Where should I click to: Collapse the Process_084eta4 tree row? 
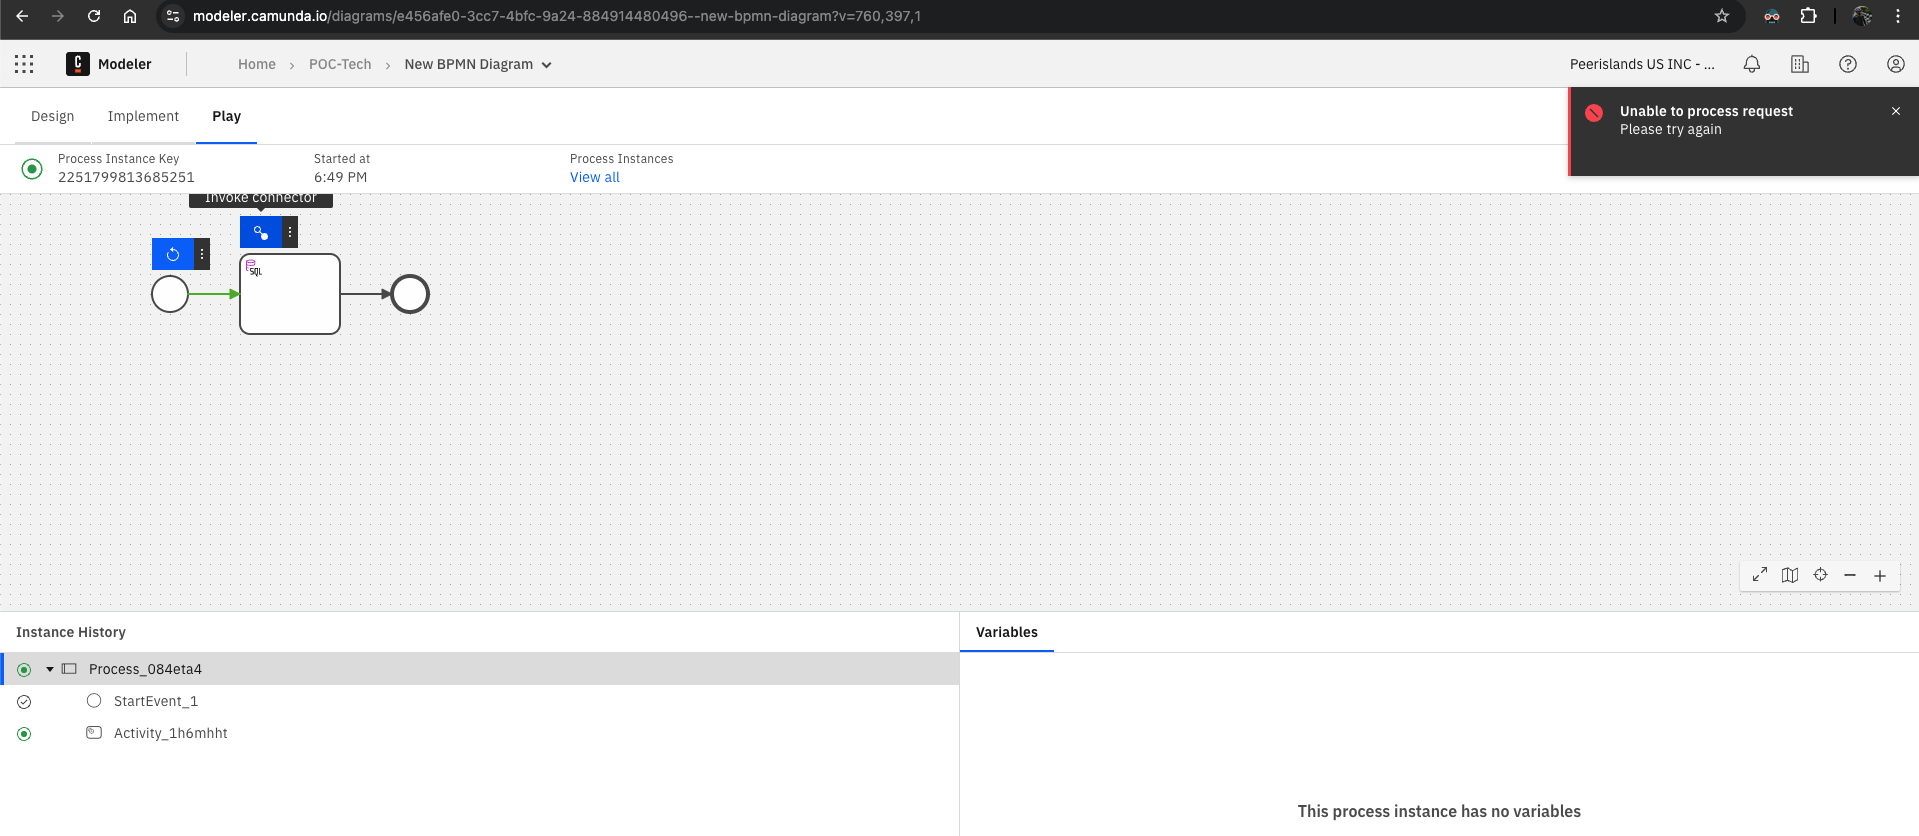[50, 669]
